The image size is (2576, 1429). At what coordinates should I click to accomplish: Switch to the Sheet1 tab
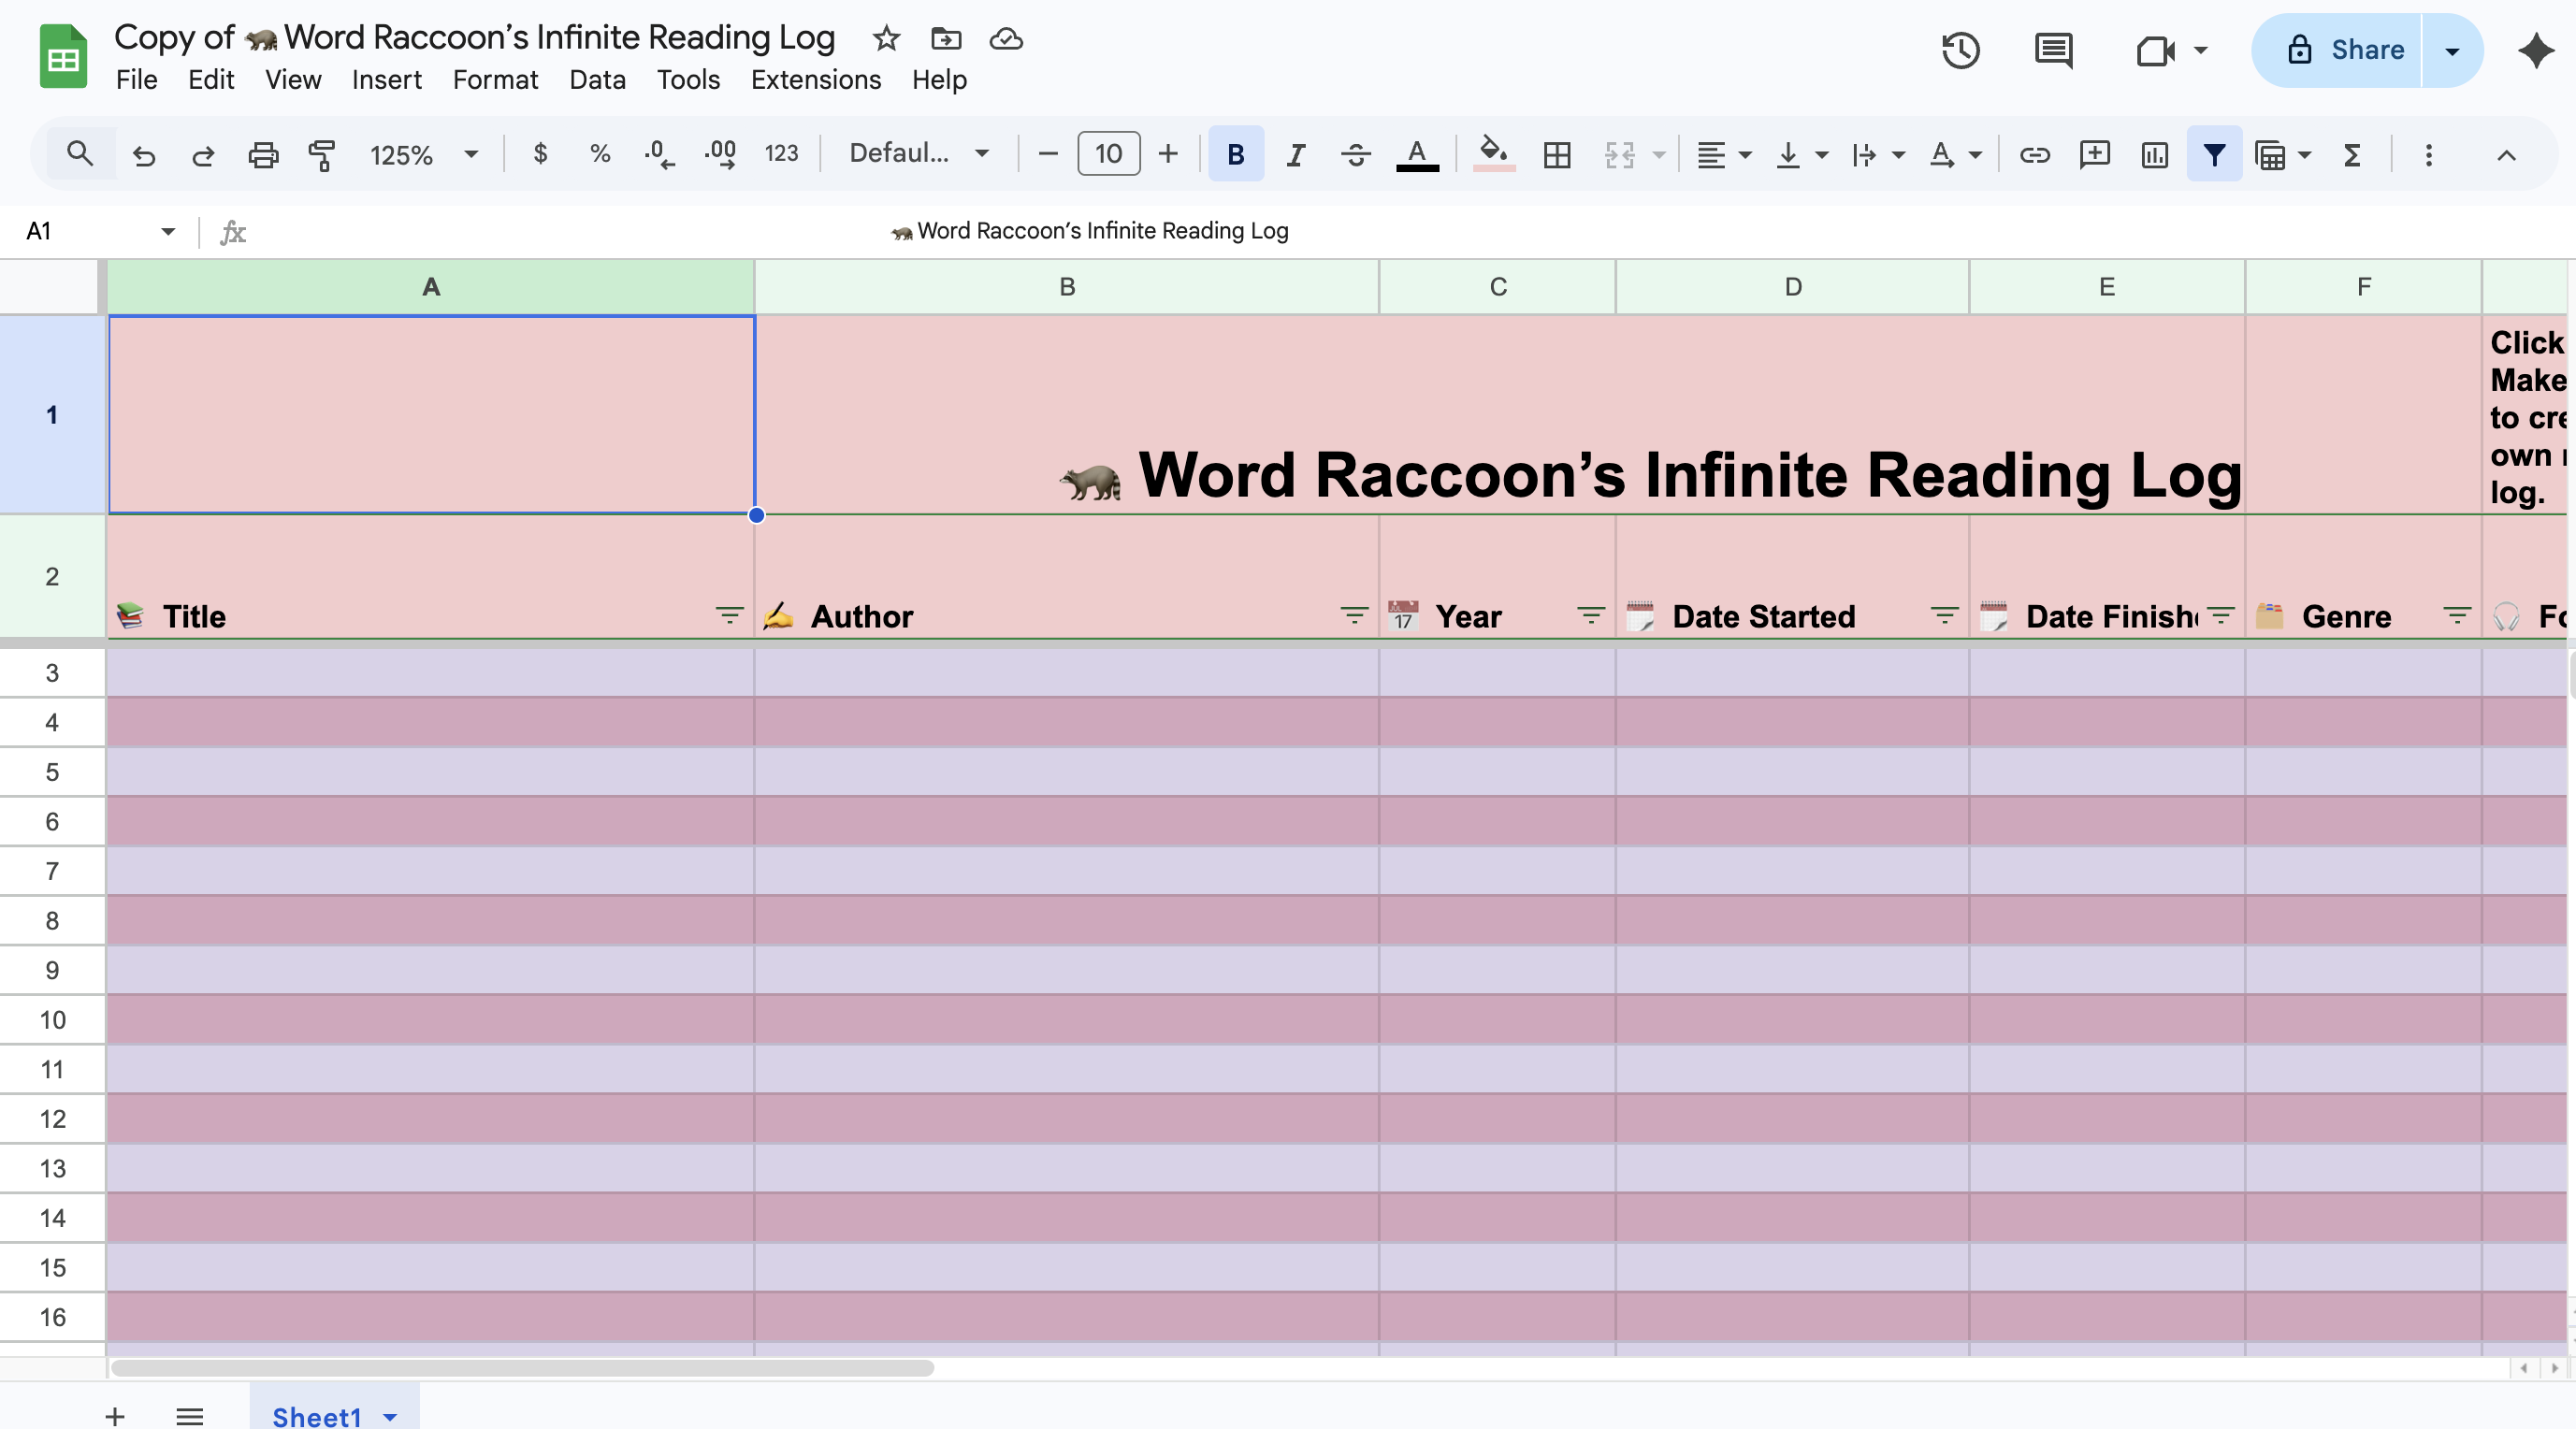click(x=316, y=1415)
